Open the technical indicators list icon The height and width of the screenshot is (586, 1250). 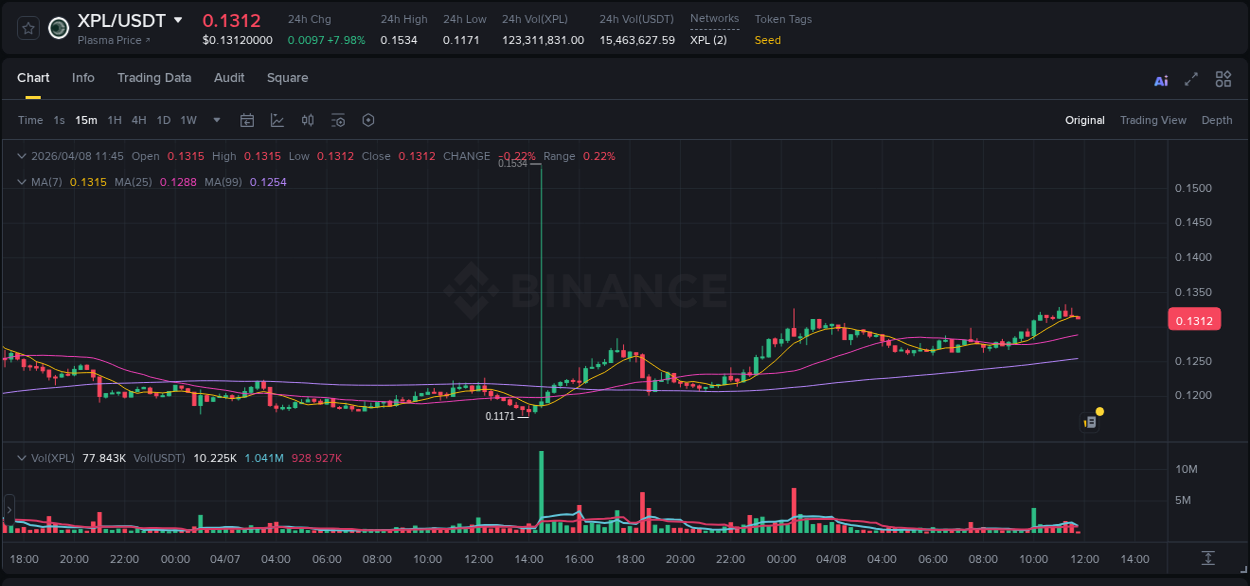pos(338,120)
